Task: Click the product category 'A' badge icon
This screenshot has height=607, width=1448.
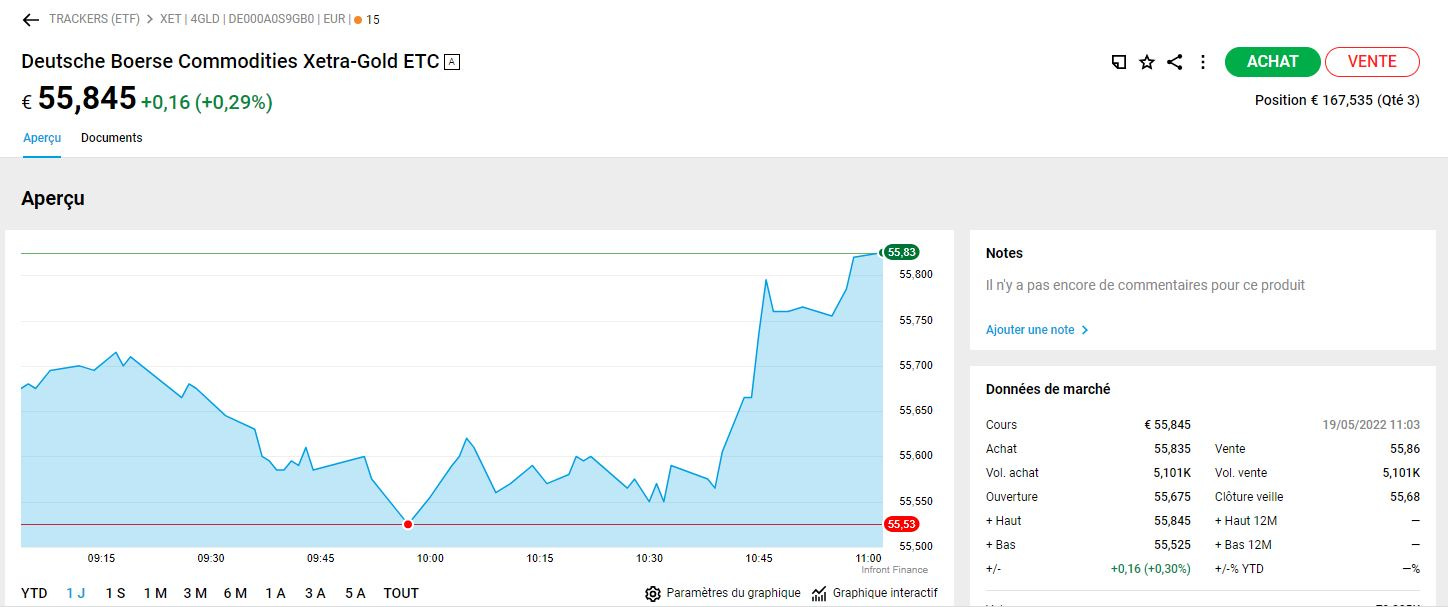Action: pos(452,62)
